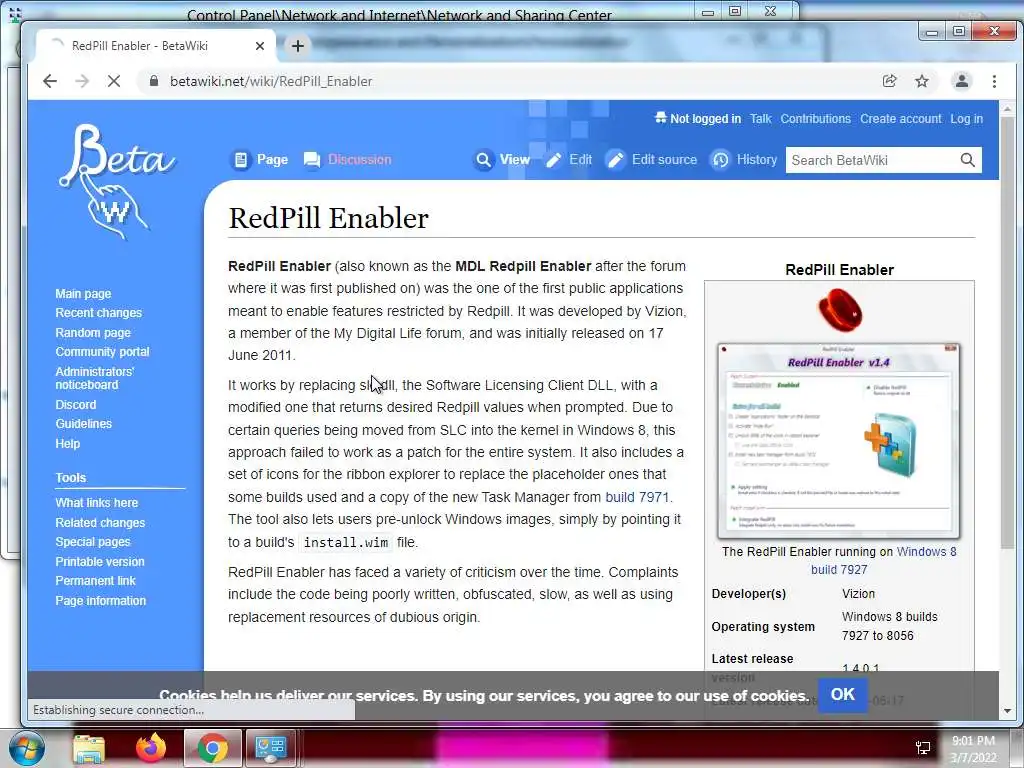
Task: Click the browser back arrow
Action: pyautogui.click(x=50, y=81)
